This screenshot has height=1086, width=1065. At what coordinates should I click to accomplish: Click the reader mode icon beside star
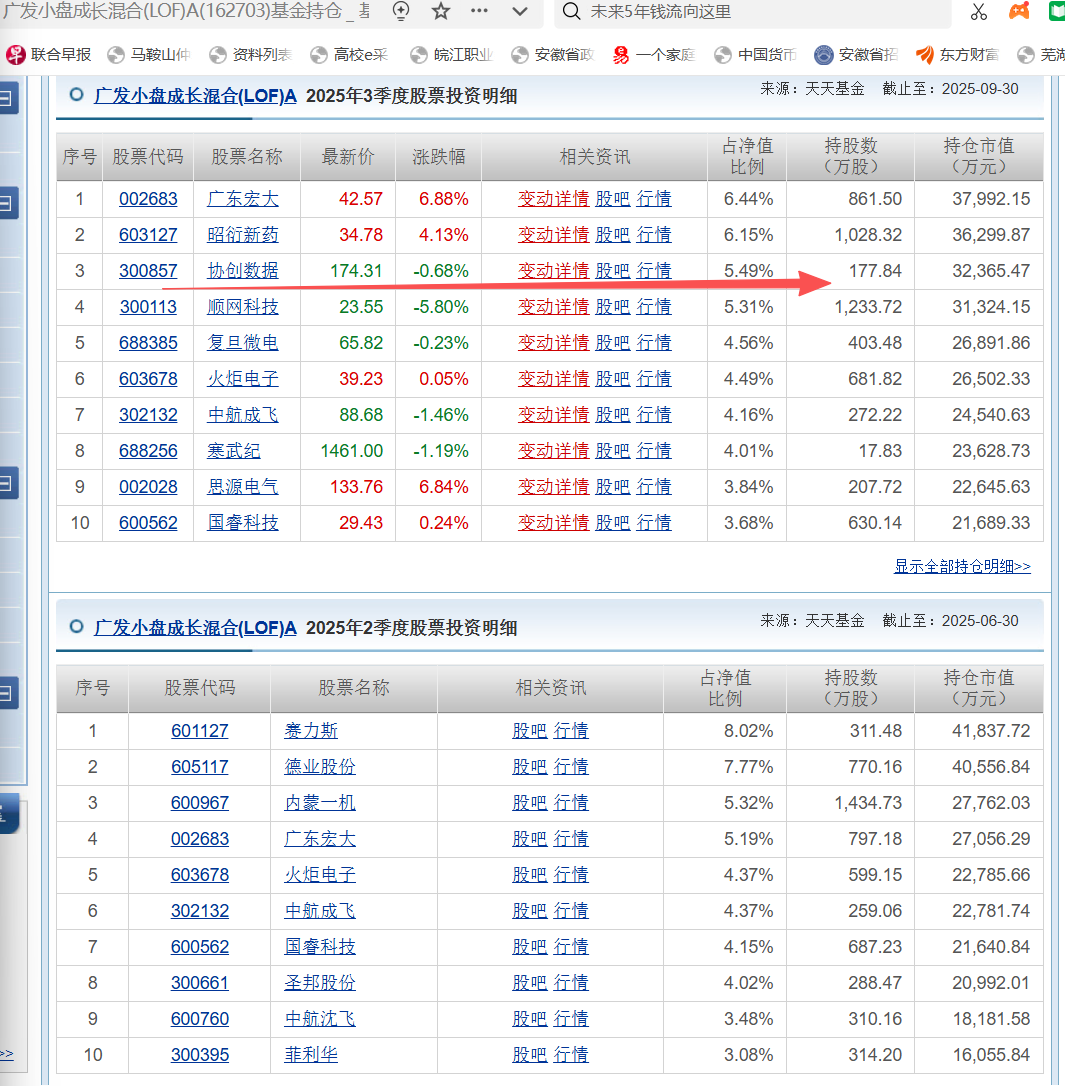click(401, 11)
